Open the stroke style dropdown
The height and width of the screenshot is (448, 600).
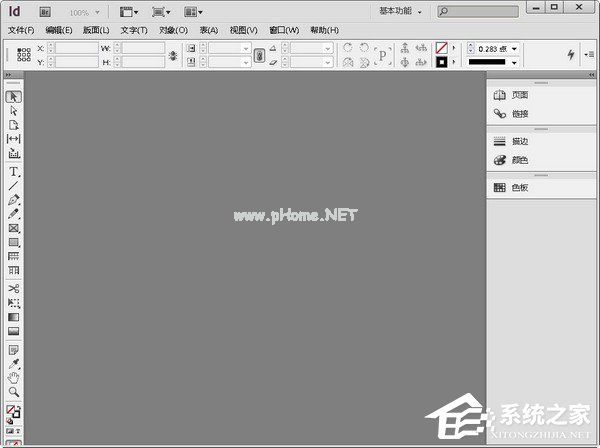click(514, 62)
